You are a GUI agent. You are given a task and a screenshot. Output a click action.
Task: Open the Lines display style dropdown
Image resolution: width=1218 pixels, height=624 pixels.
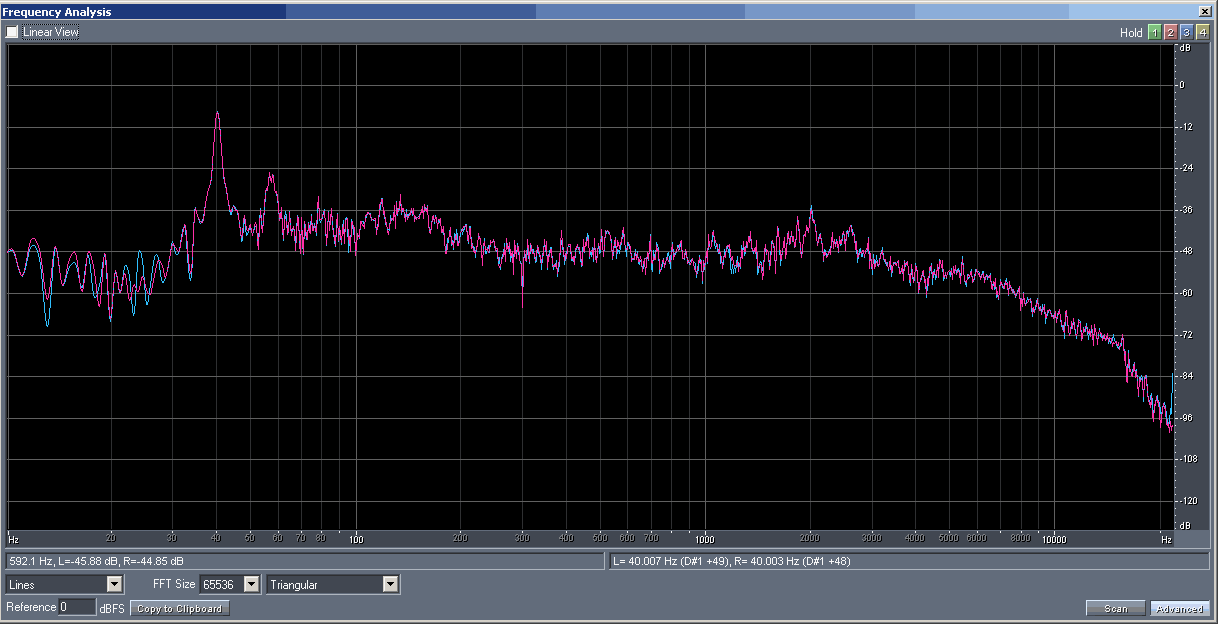(x=114, y=584)
